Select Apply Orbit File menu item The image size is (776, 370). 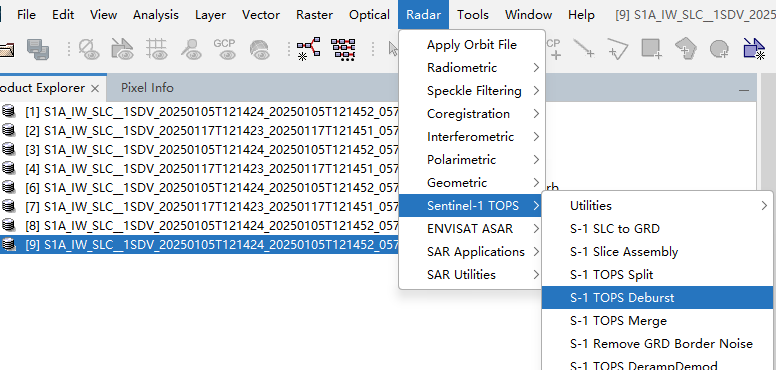coord(472,45)
